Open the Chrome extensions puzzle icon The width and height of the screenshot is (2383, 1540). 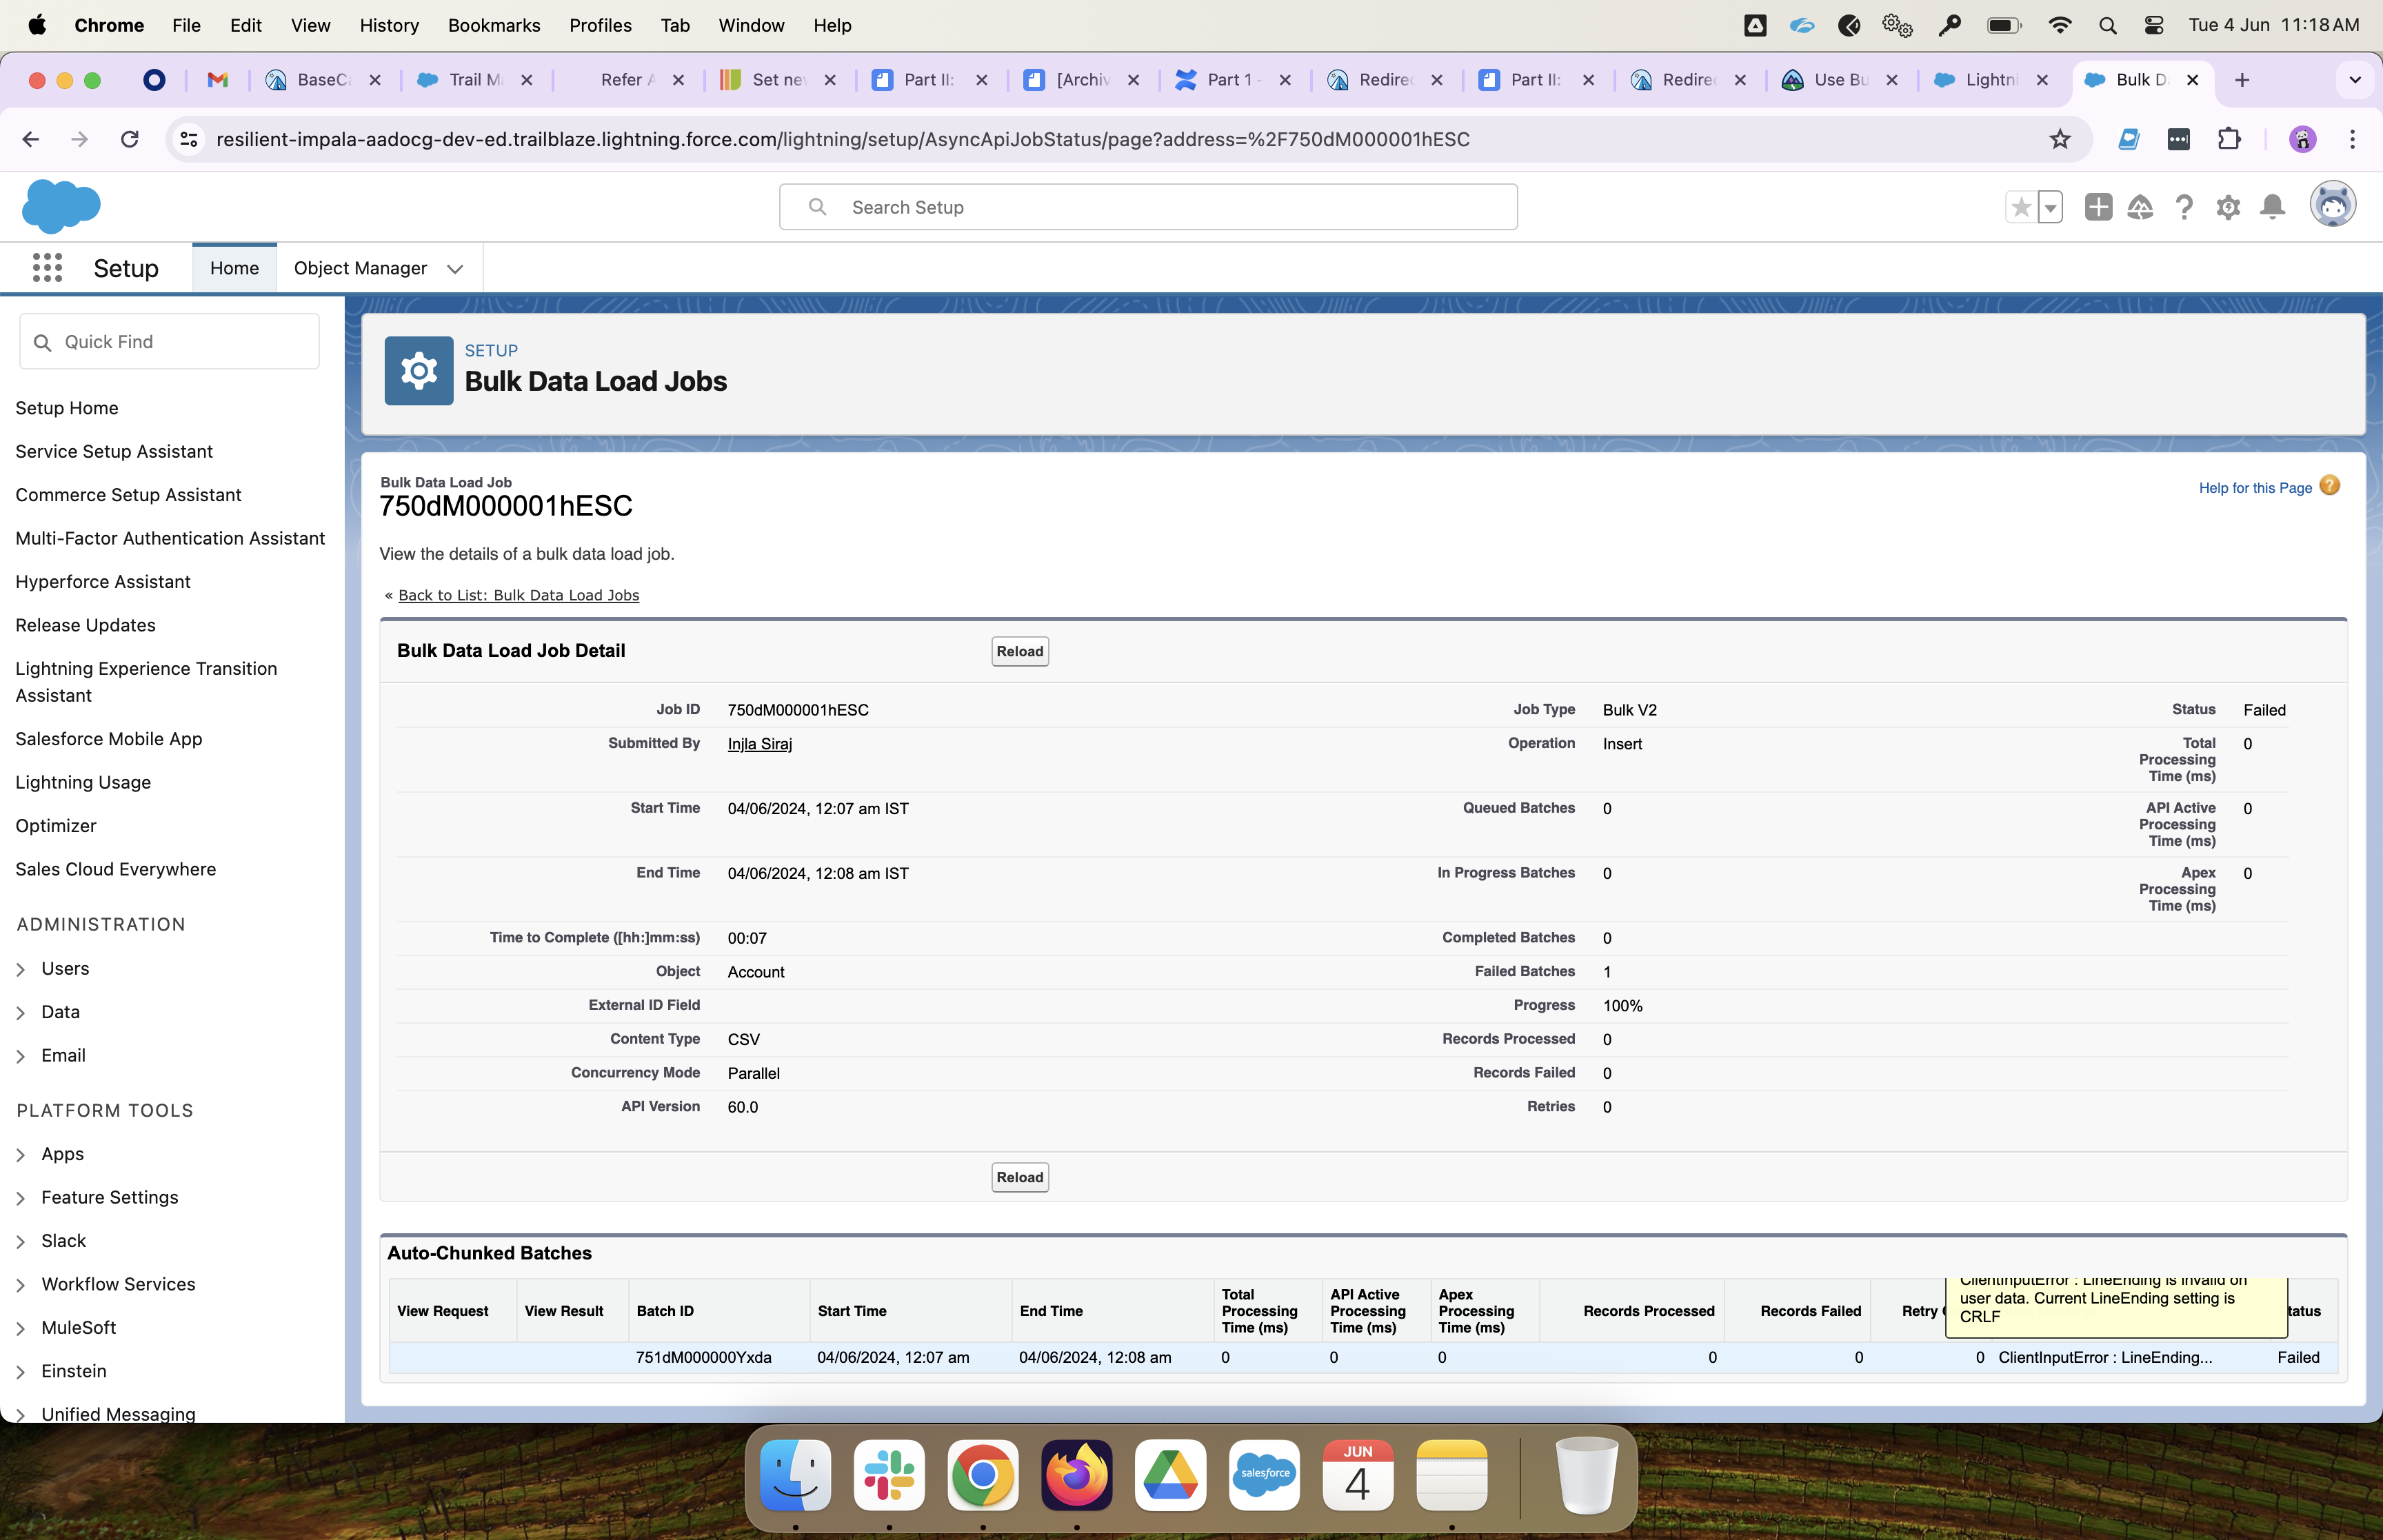pos(2230,139)
